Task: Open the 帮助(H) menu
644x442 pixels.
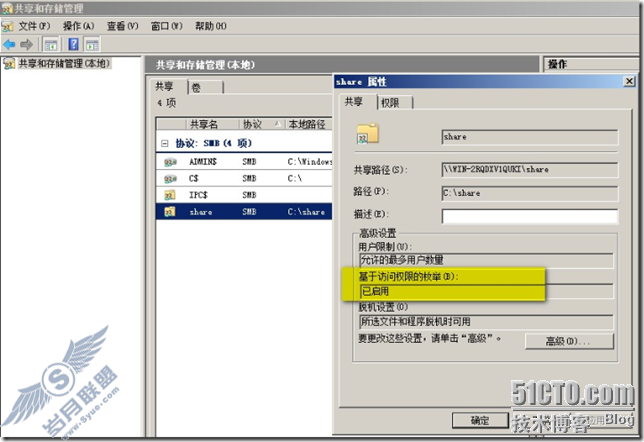Action: pos(211,26)
